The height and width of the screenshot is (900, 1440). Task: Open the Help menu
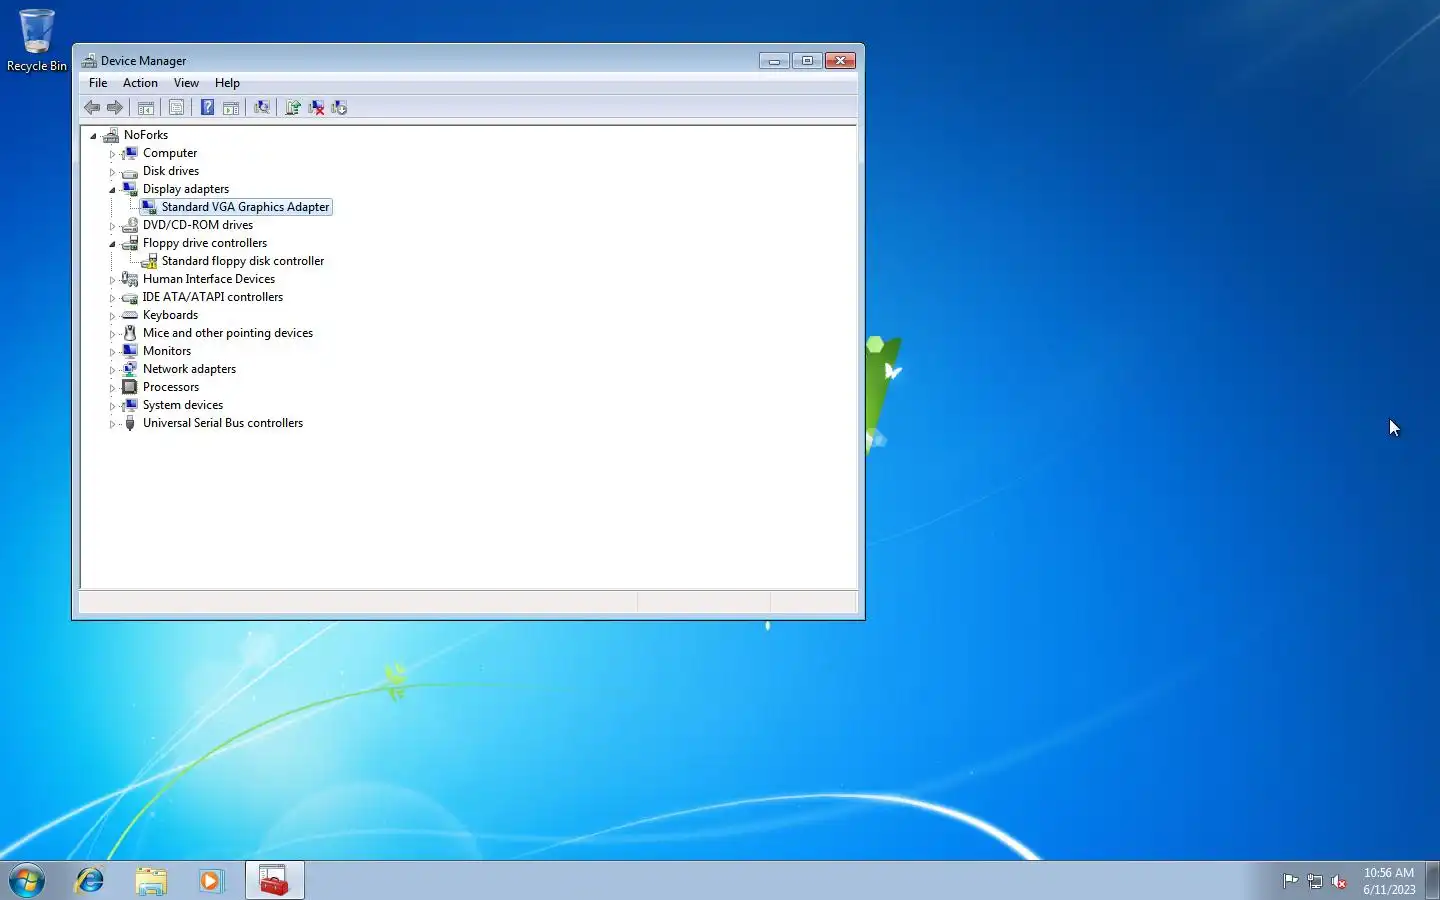click(x=227, y=83)
